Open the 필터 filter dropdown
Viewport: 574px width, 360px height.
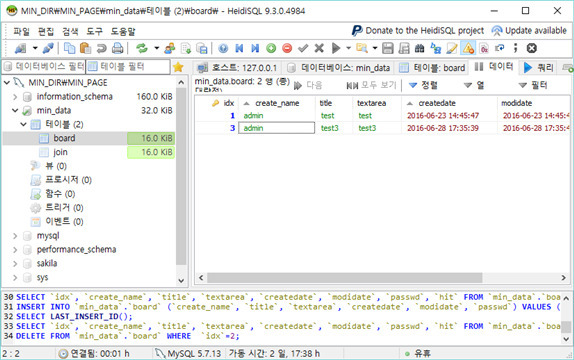533,86
